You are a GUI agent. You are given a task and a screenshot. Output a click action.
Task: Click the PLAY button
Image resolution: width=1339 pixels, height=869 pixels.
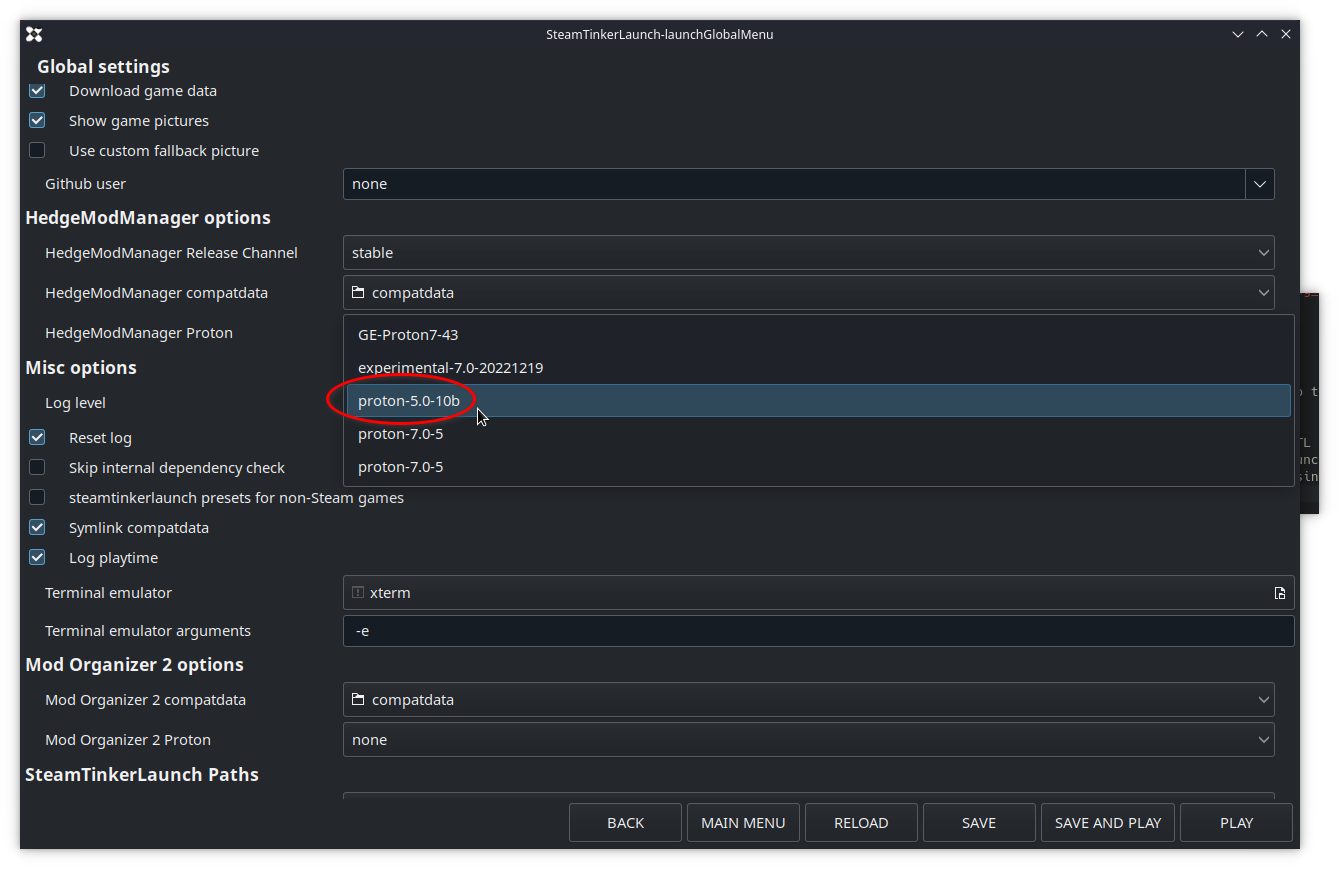[x=1236, y=823]
